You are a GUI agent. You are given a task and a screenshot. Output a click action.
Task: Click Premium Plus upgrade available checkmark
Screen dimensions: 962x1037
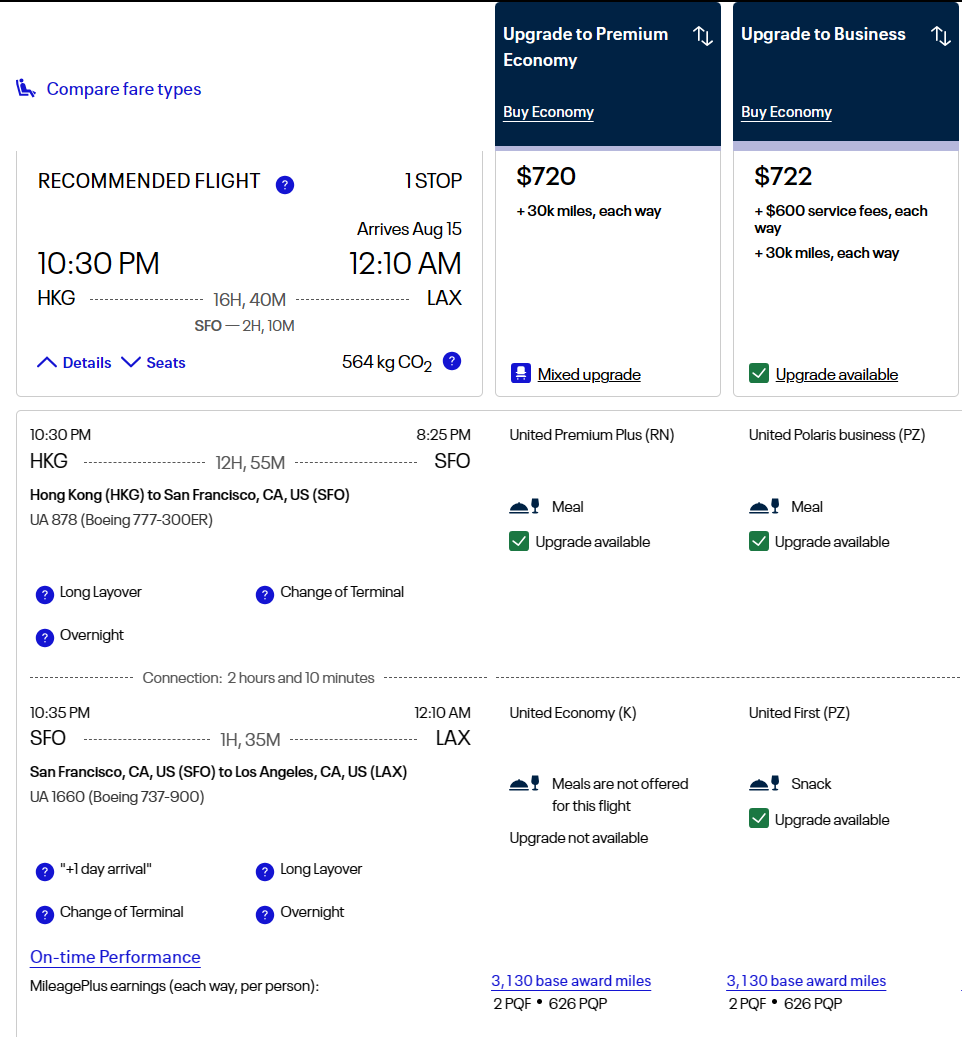click(519, 542)
